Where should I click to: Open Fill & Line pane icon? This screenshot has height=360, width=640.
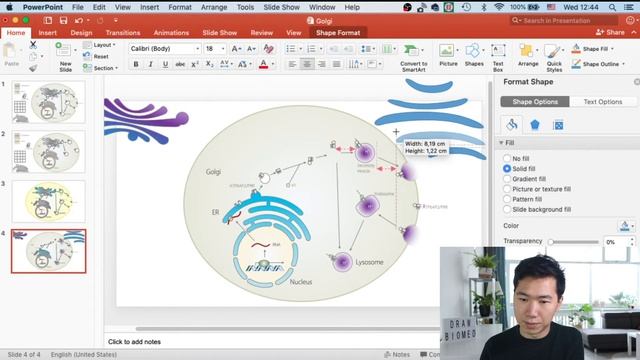point(511,124)
